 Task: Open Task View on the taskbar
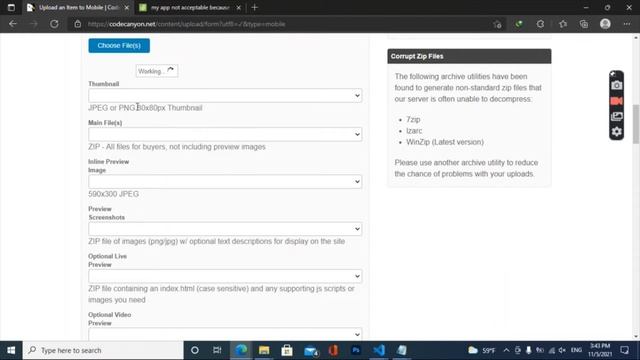point(217,350)
